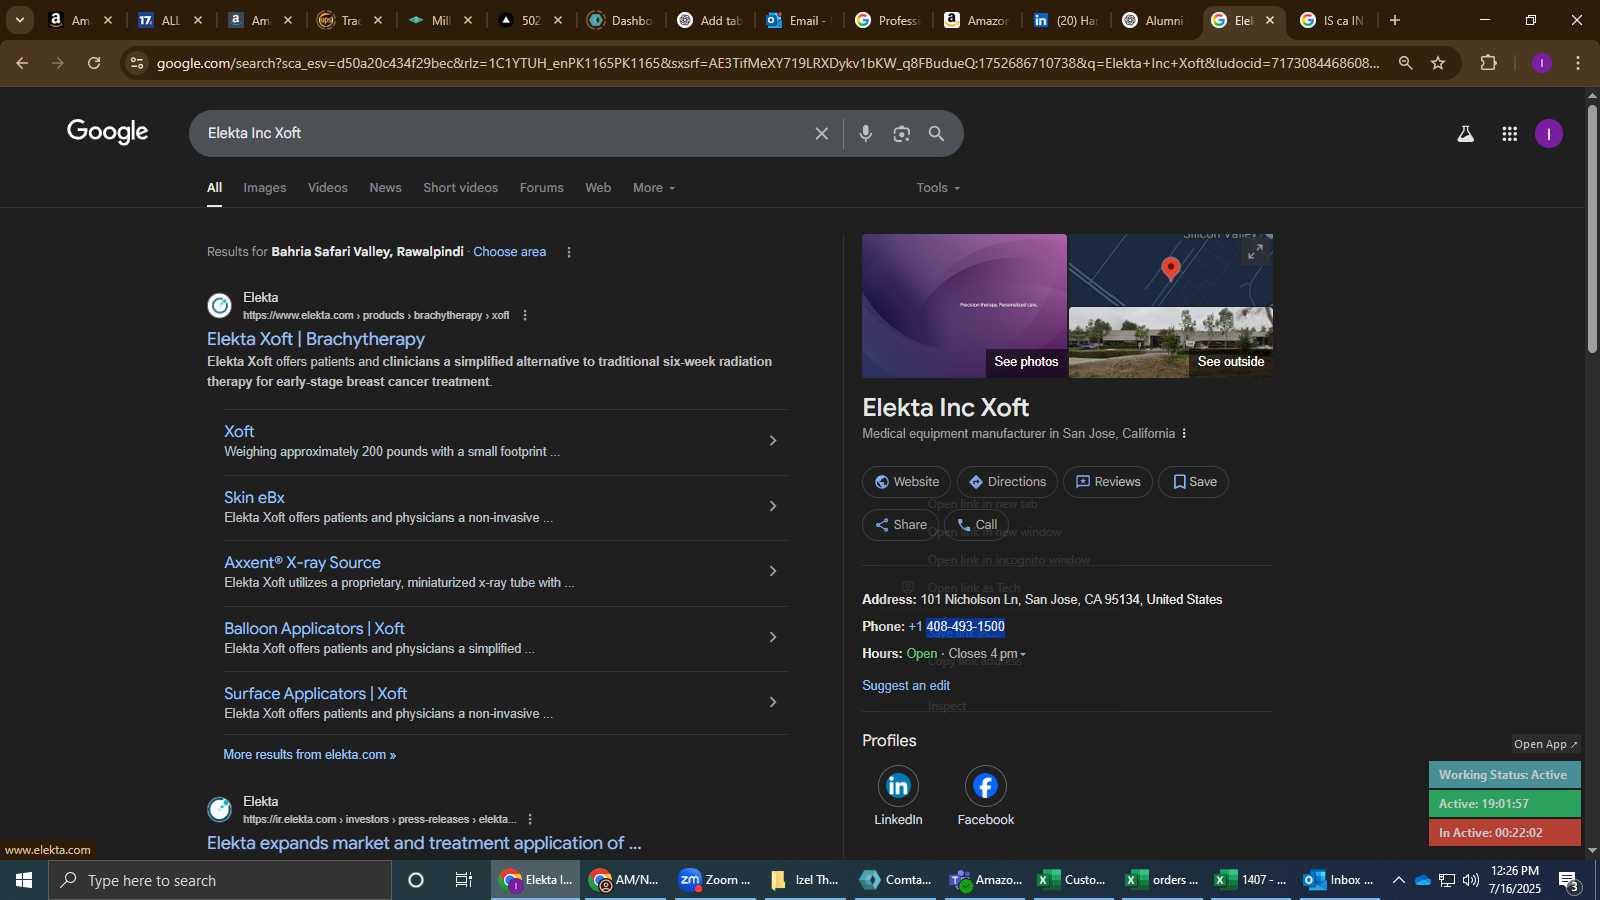Open the See outside street view thumbnail

[x=1171, y=343]
